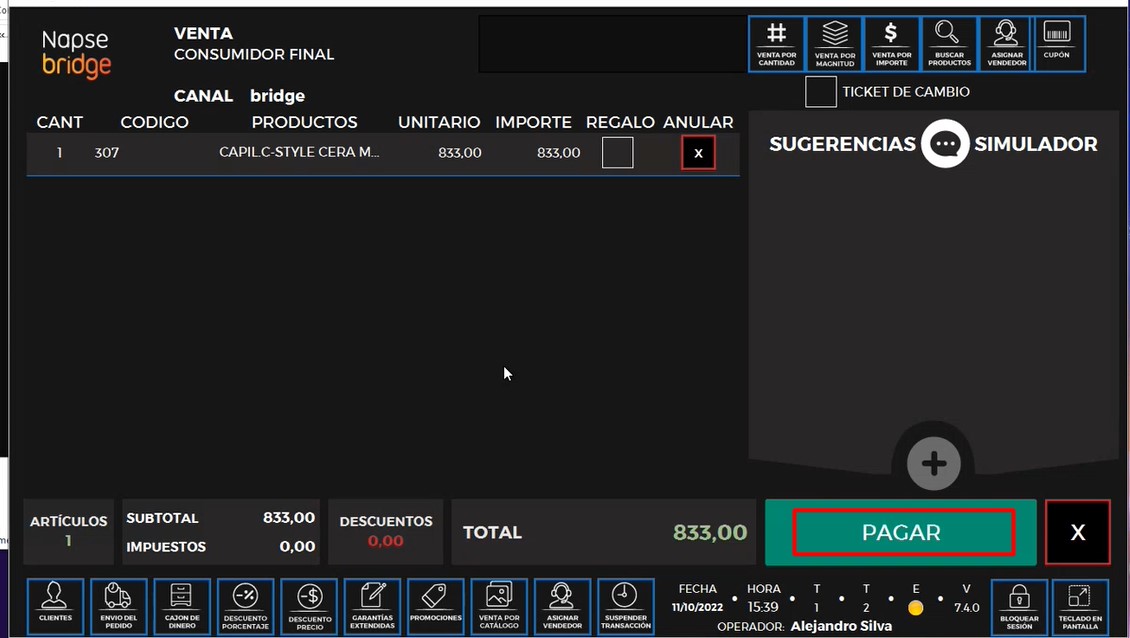Open the Cajón de Dinero drawer
1130x638 pixels.
(x=182, y=607)
